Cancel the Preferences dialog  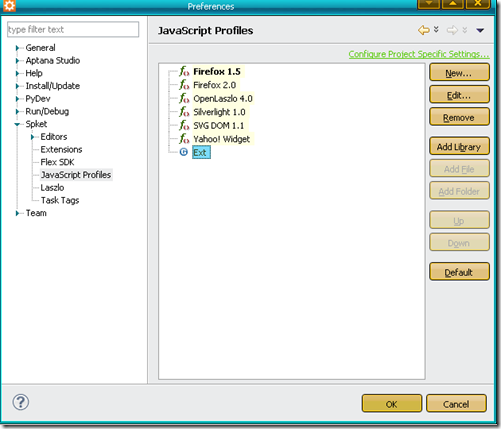[x=456, y=404]
